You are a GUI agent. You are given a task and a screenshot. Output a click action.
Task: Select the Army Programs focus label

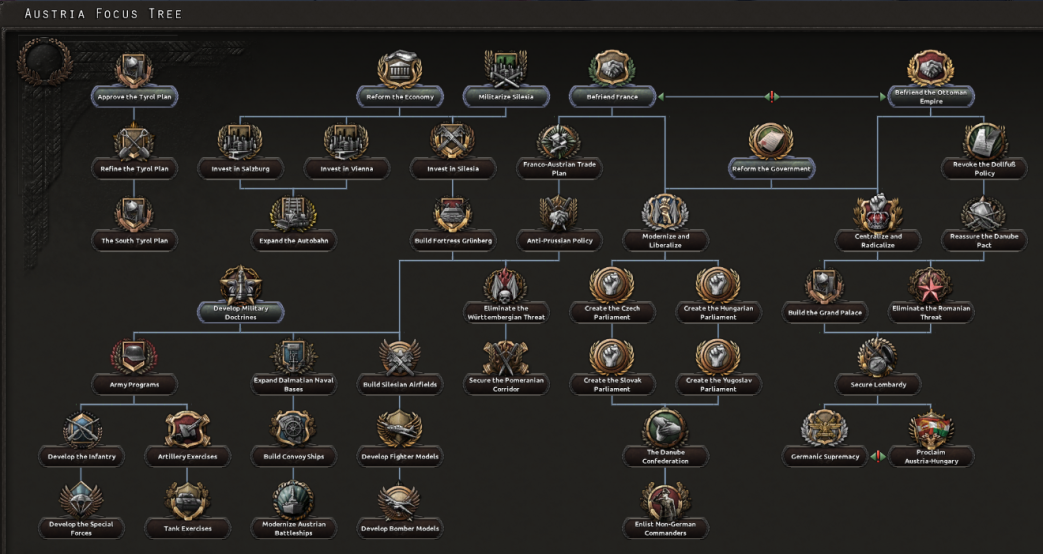134,384
